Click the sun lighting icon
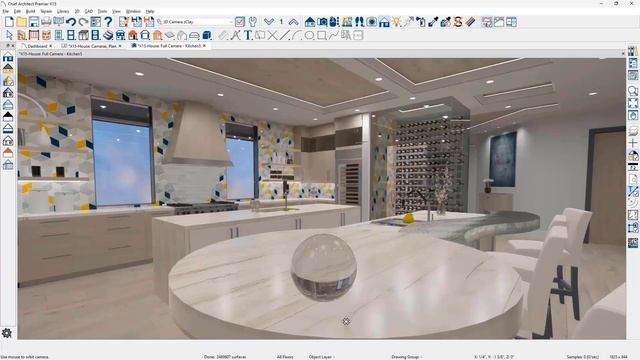The image size is (640, 360). [396, 22]
